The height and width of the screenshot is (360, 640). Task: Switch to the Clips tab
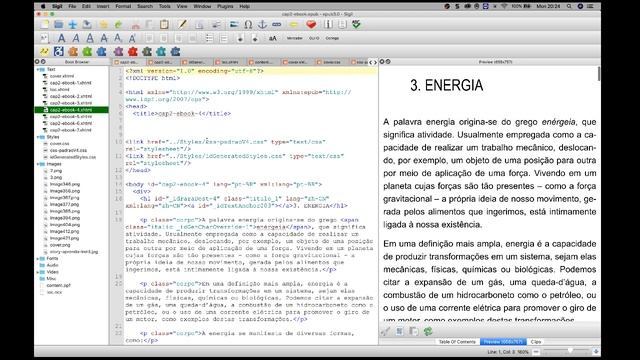[536, 342]
